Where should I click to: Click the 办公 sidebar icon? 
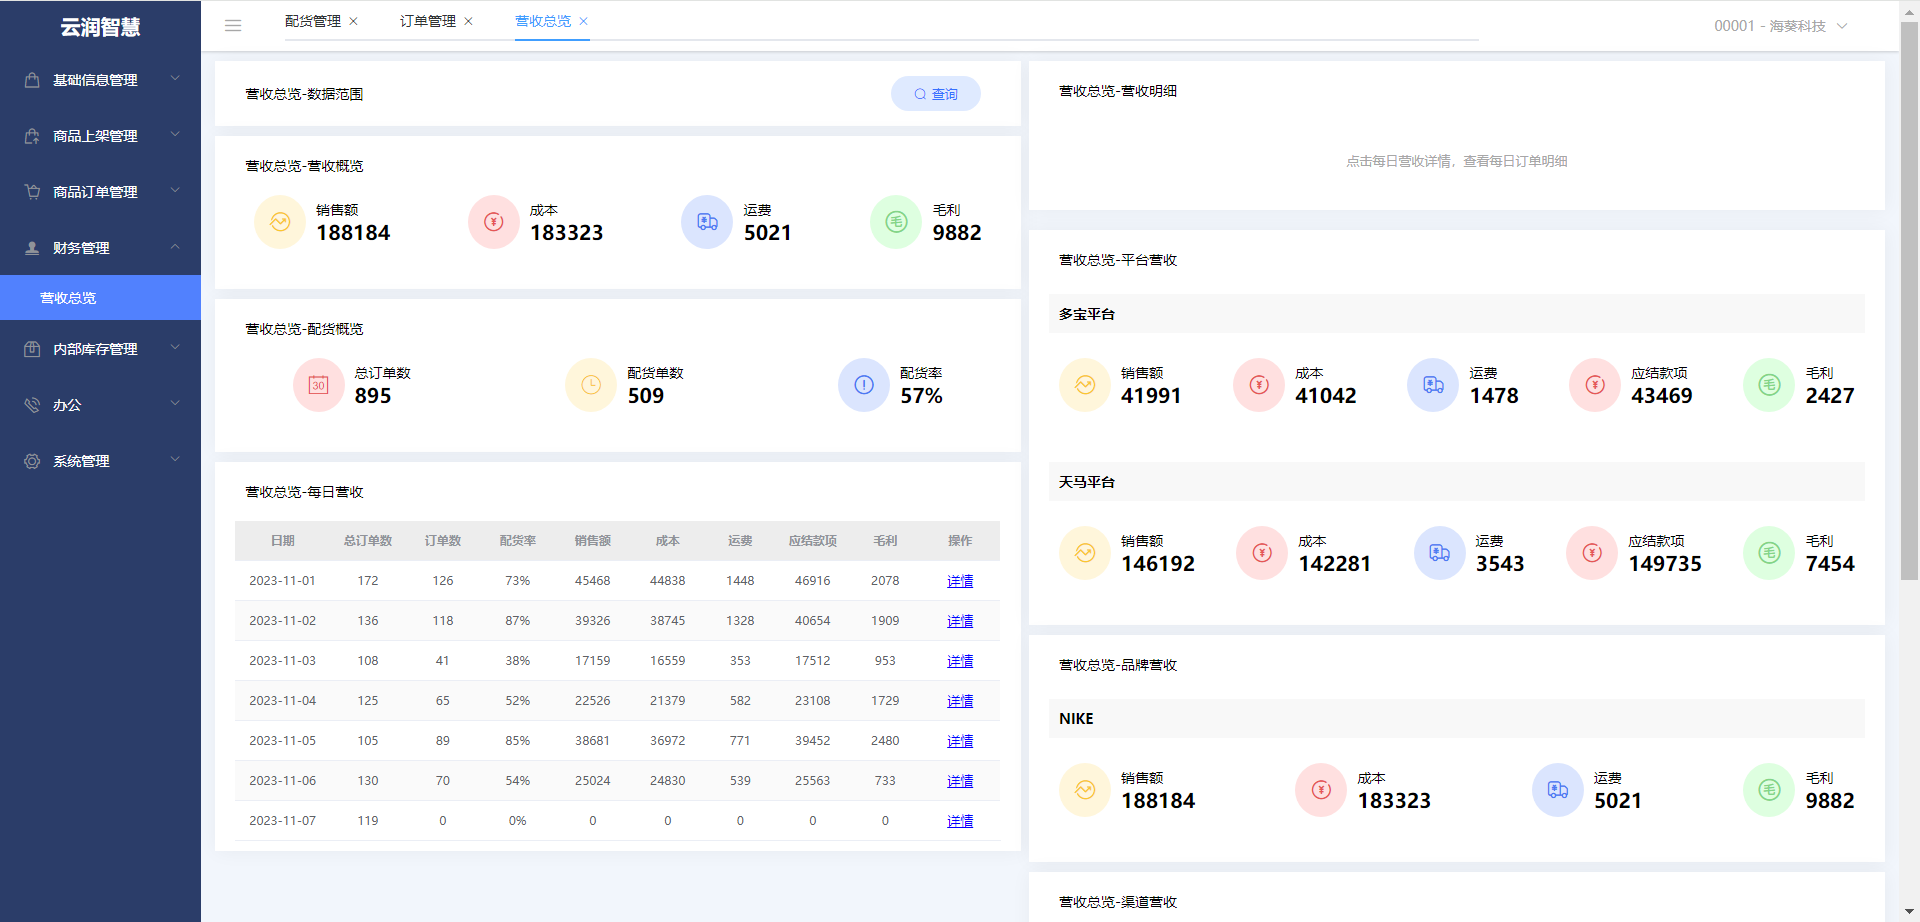[32, 405]
